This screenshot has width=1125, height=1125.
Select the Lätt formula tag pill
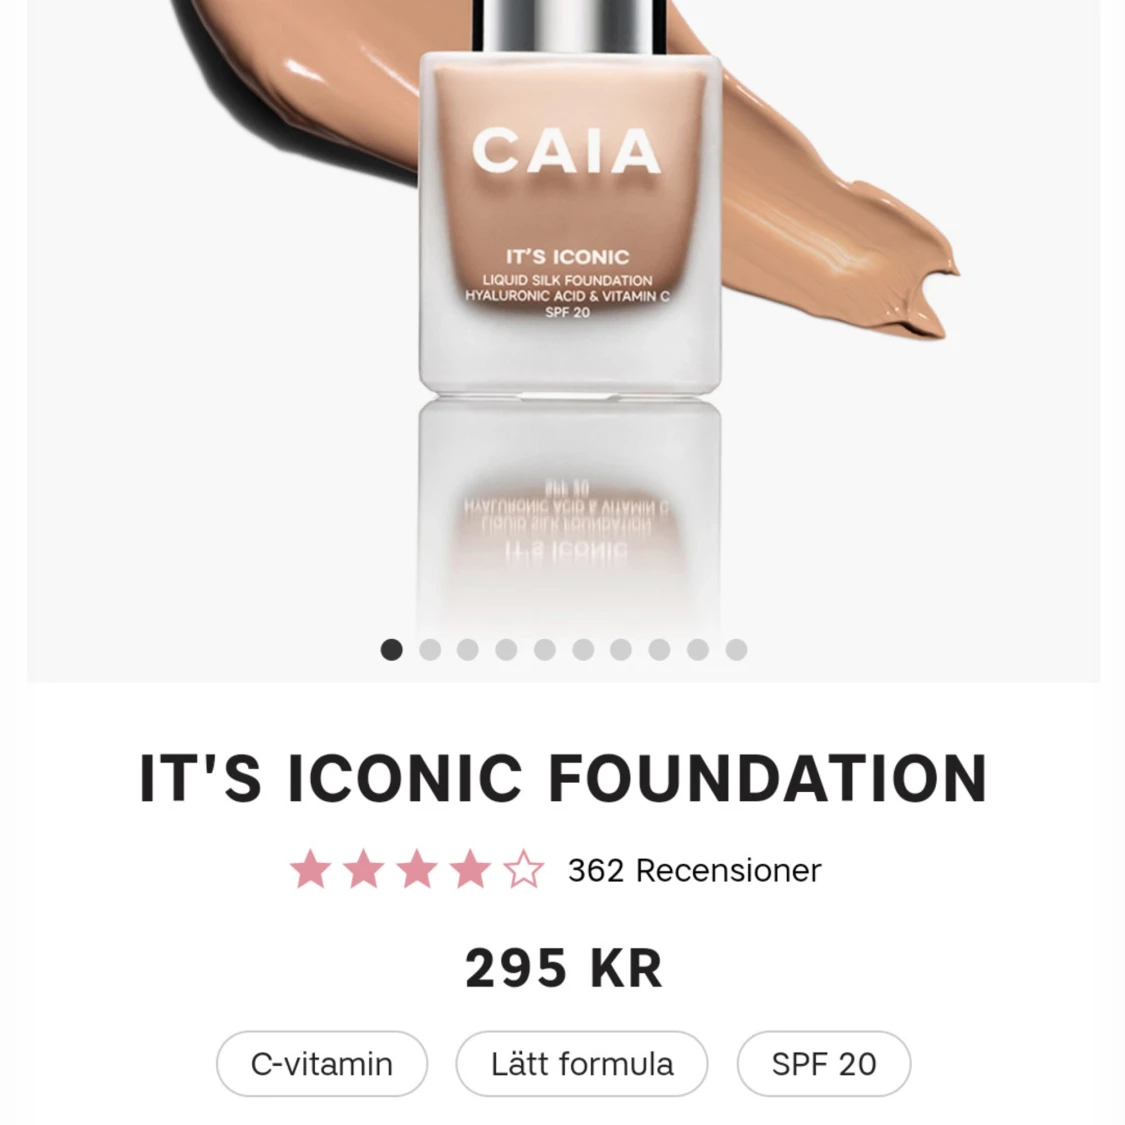582,1063
